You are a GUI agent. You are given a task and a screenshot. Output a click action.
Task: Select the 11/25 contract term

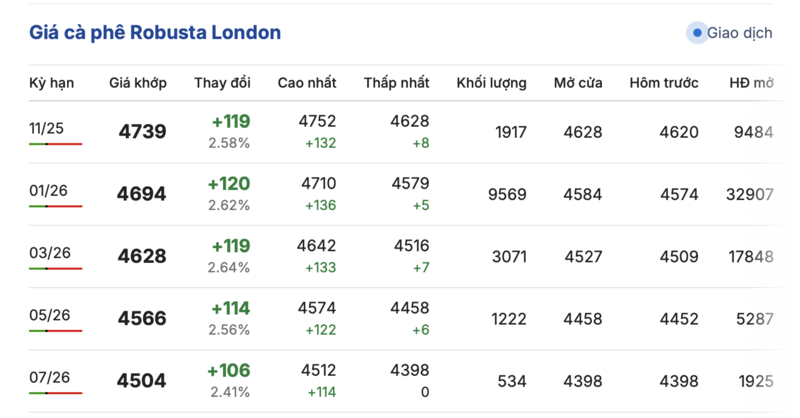click(46, 126)
